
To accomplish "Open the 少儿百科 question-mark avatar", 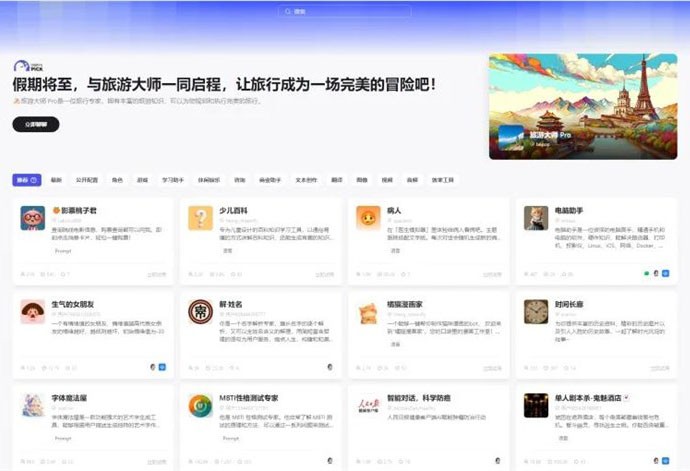I will click(x=200, y=218).
